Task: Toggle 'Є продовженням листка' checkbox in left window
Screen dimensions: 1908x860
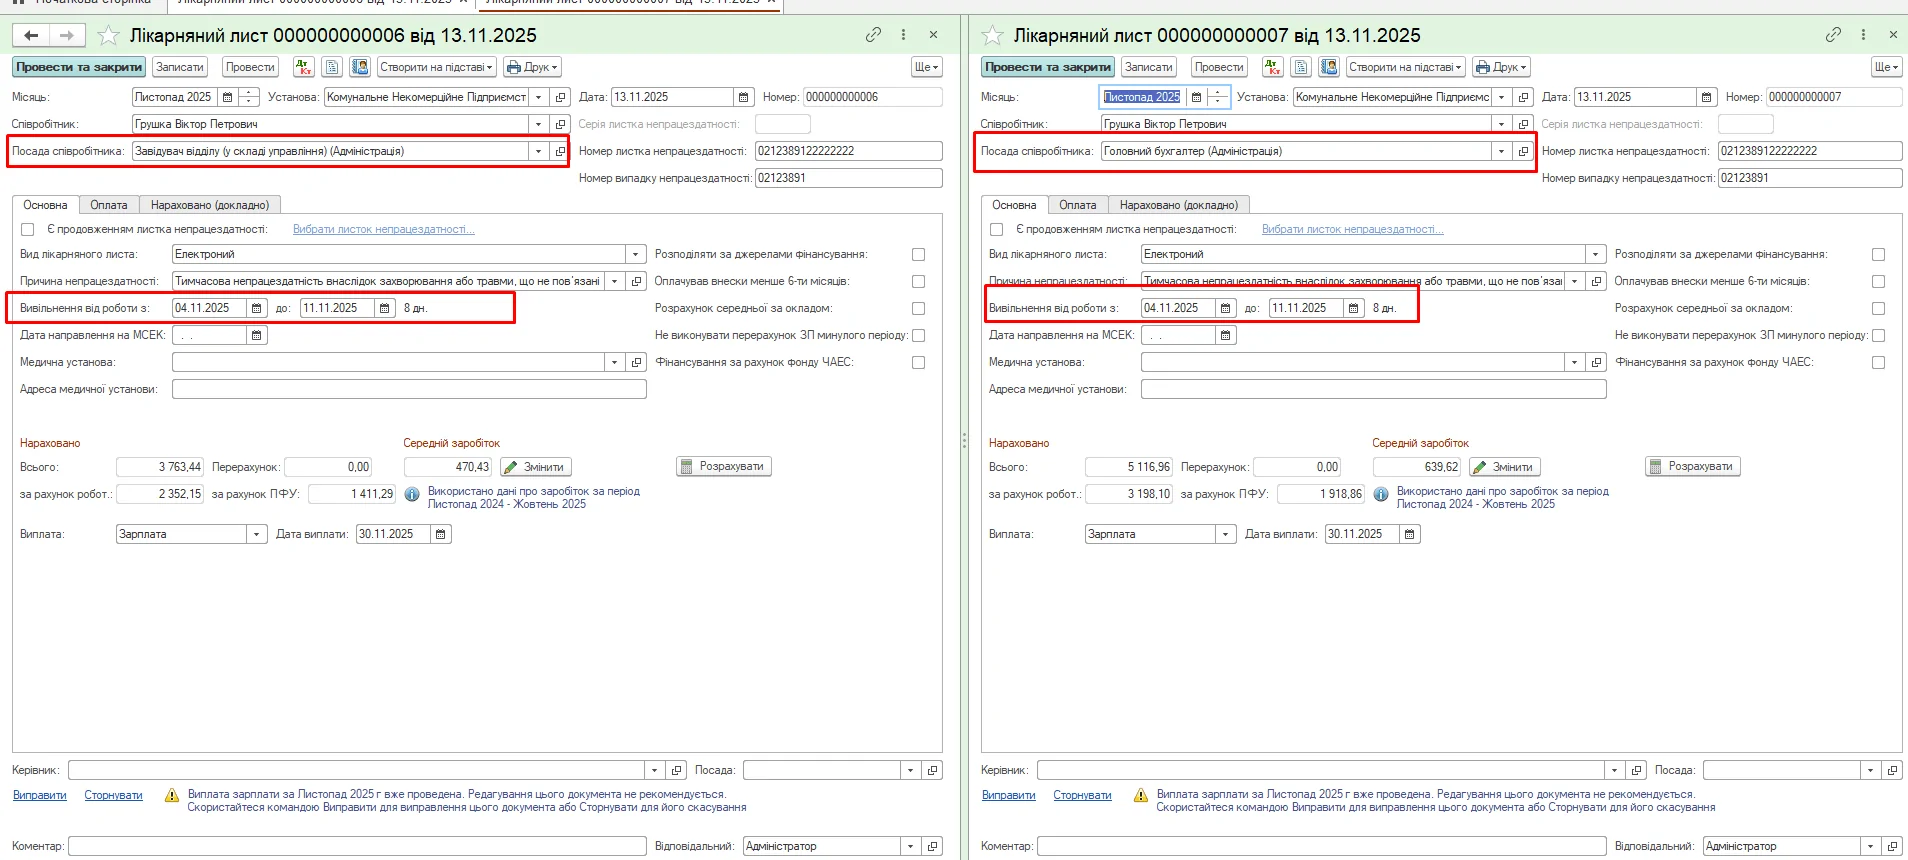Action: (28, 229)
